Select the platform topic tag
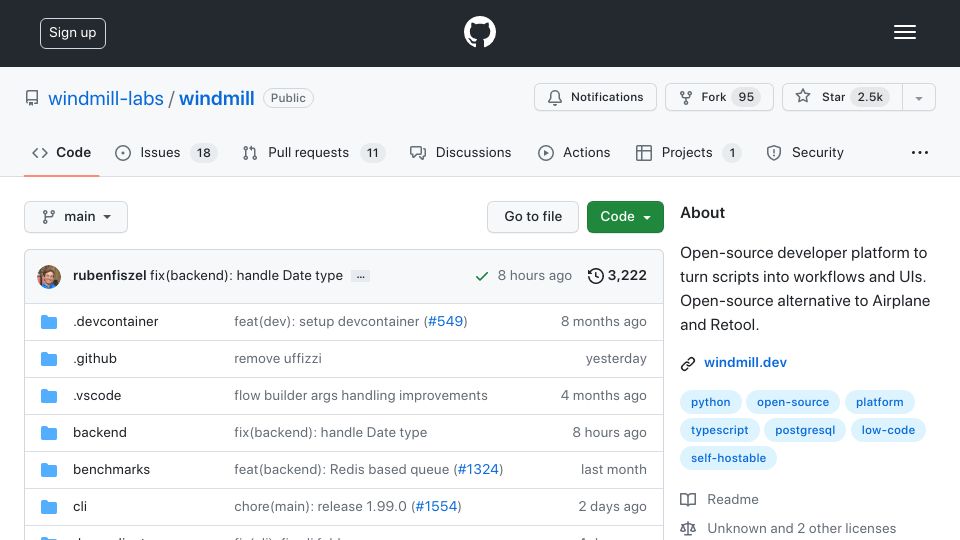The width and height of the screenshot is (960, 540). [x=879, y=402]
